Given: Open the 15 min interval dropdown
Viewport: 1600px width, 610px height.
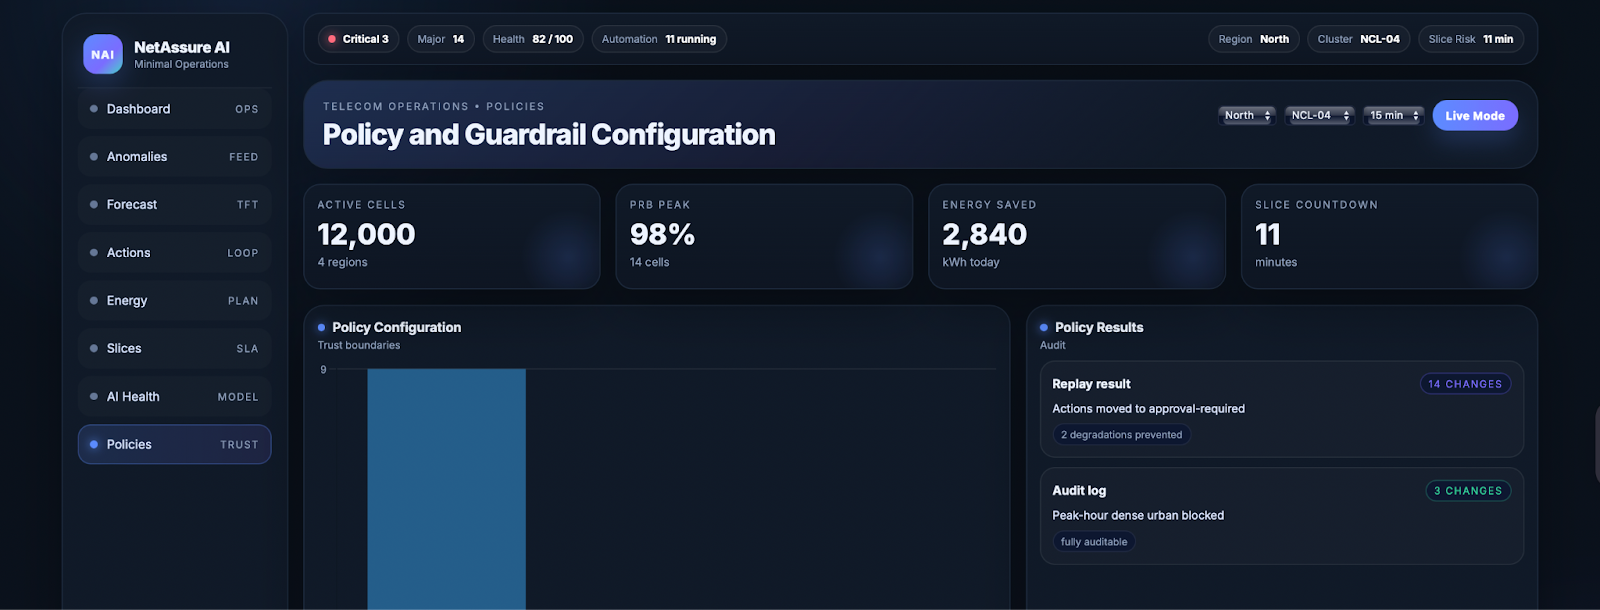Looking at the screenshot, I should pos(1393,116).
